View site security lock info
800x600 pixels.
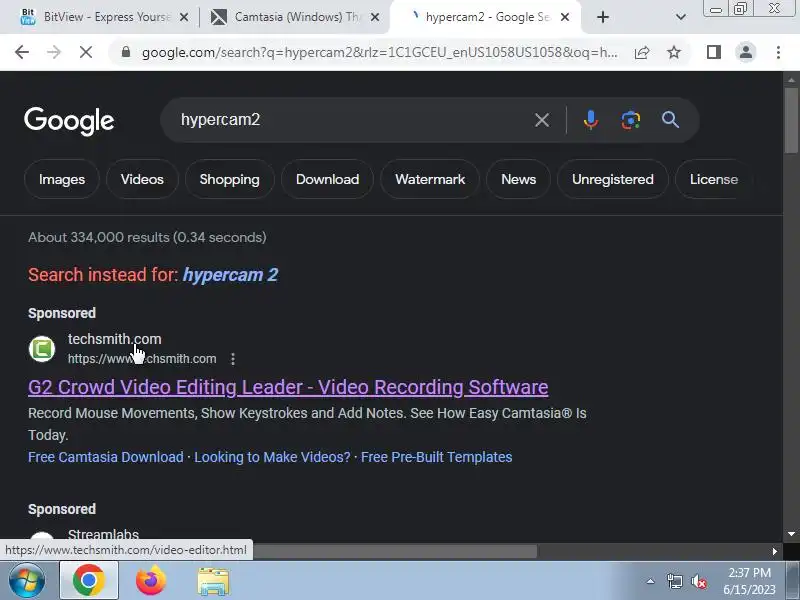tap(126, 52)
